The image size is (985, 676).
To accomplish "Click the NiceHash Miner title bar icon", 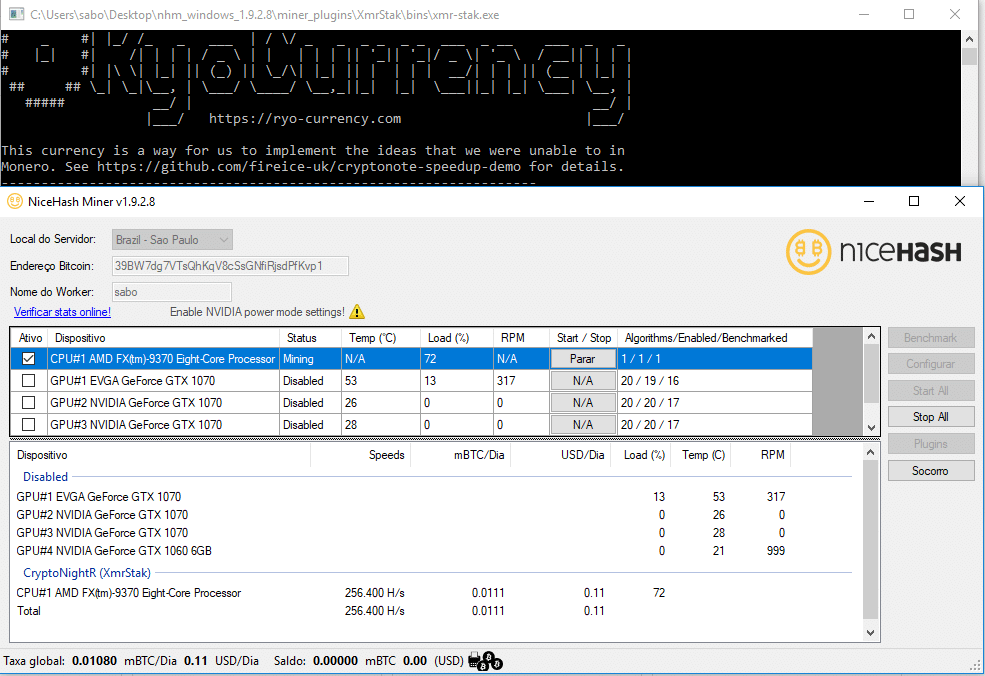I will [15, 201].
